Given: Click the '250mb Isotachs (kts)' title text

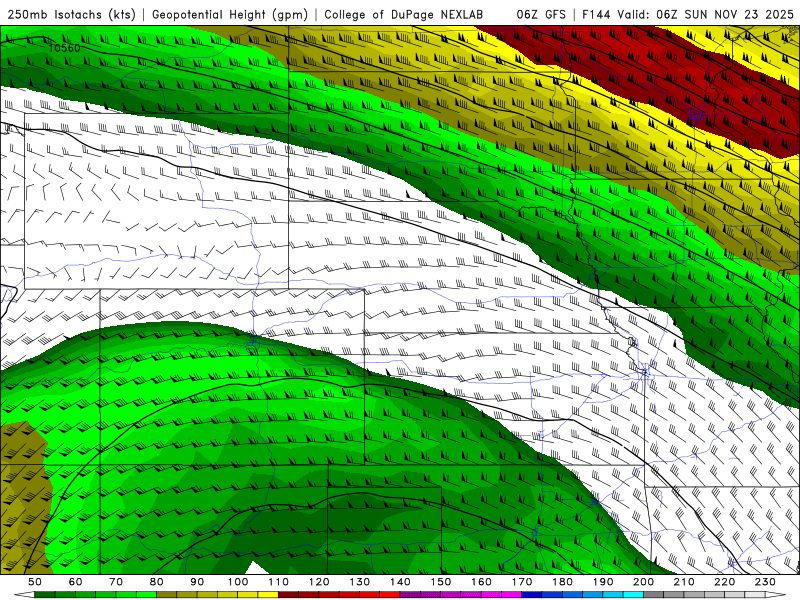Looking at the screenshot, I should pyautogui.click(x=71, y=14).
